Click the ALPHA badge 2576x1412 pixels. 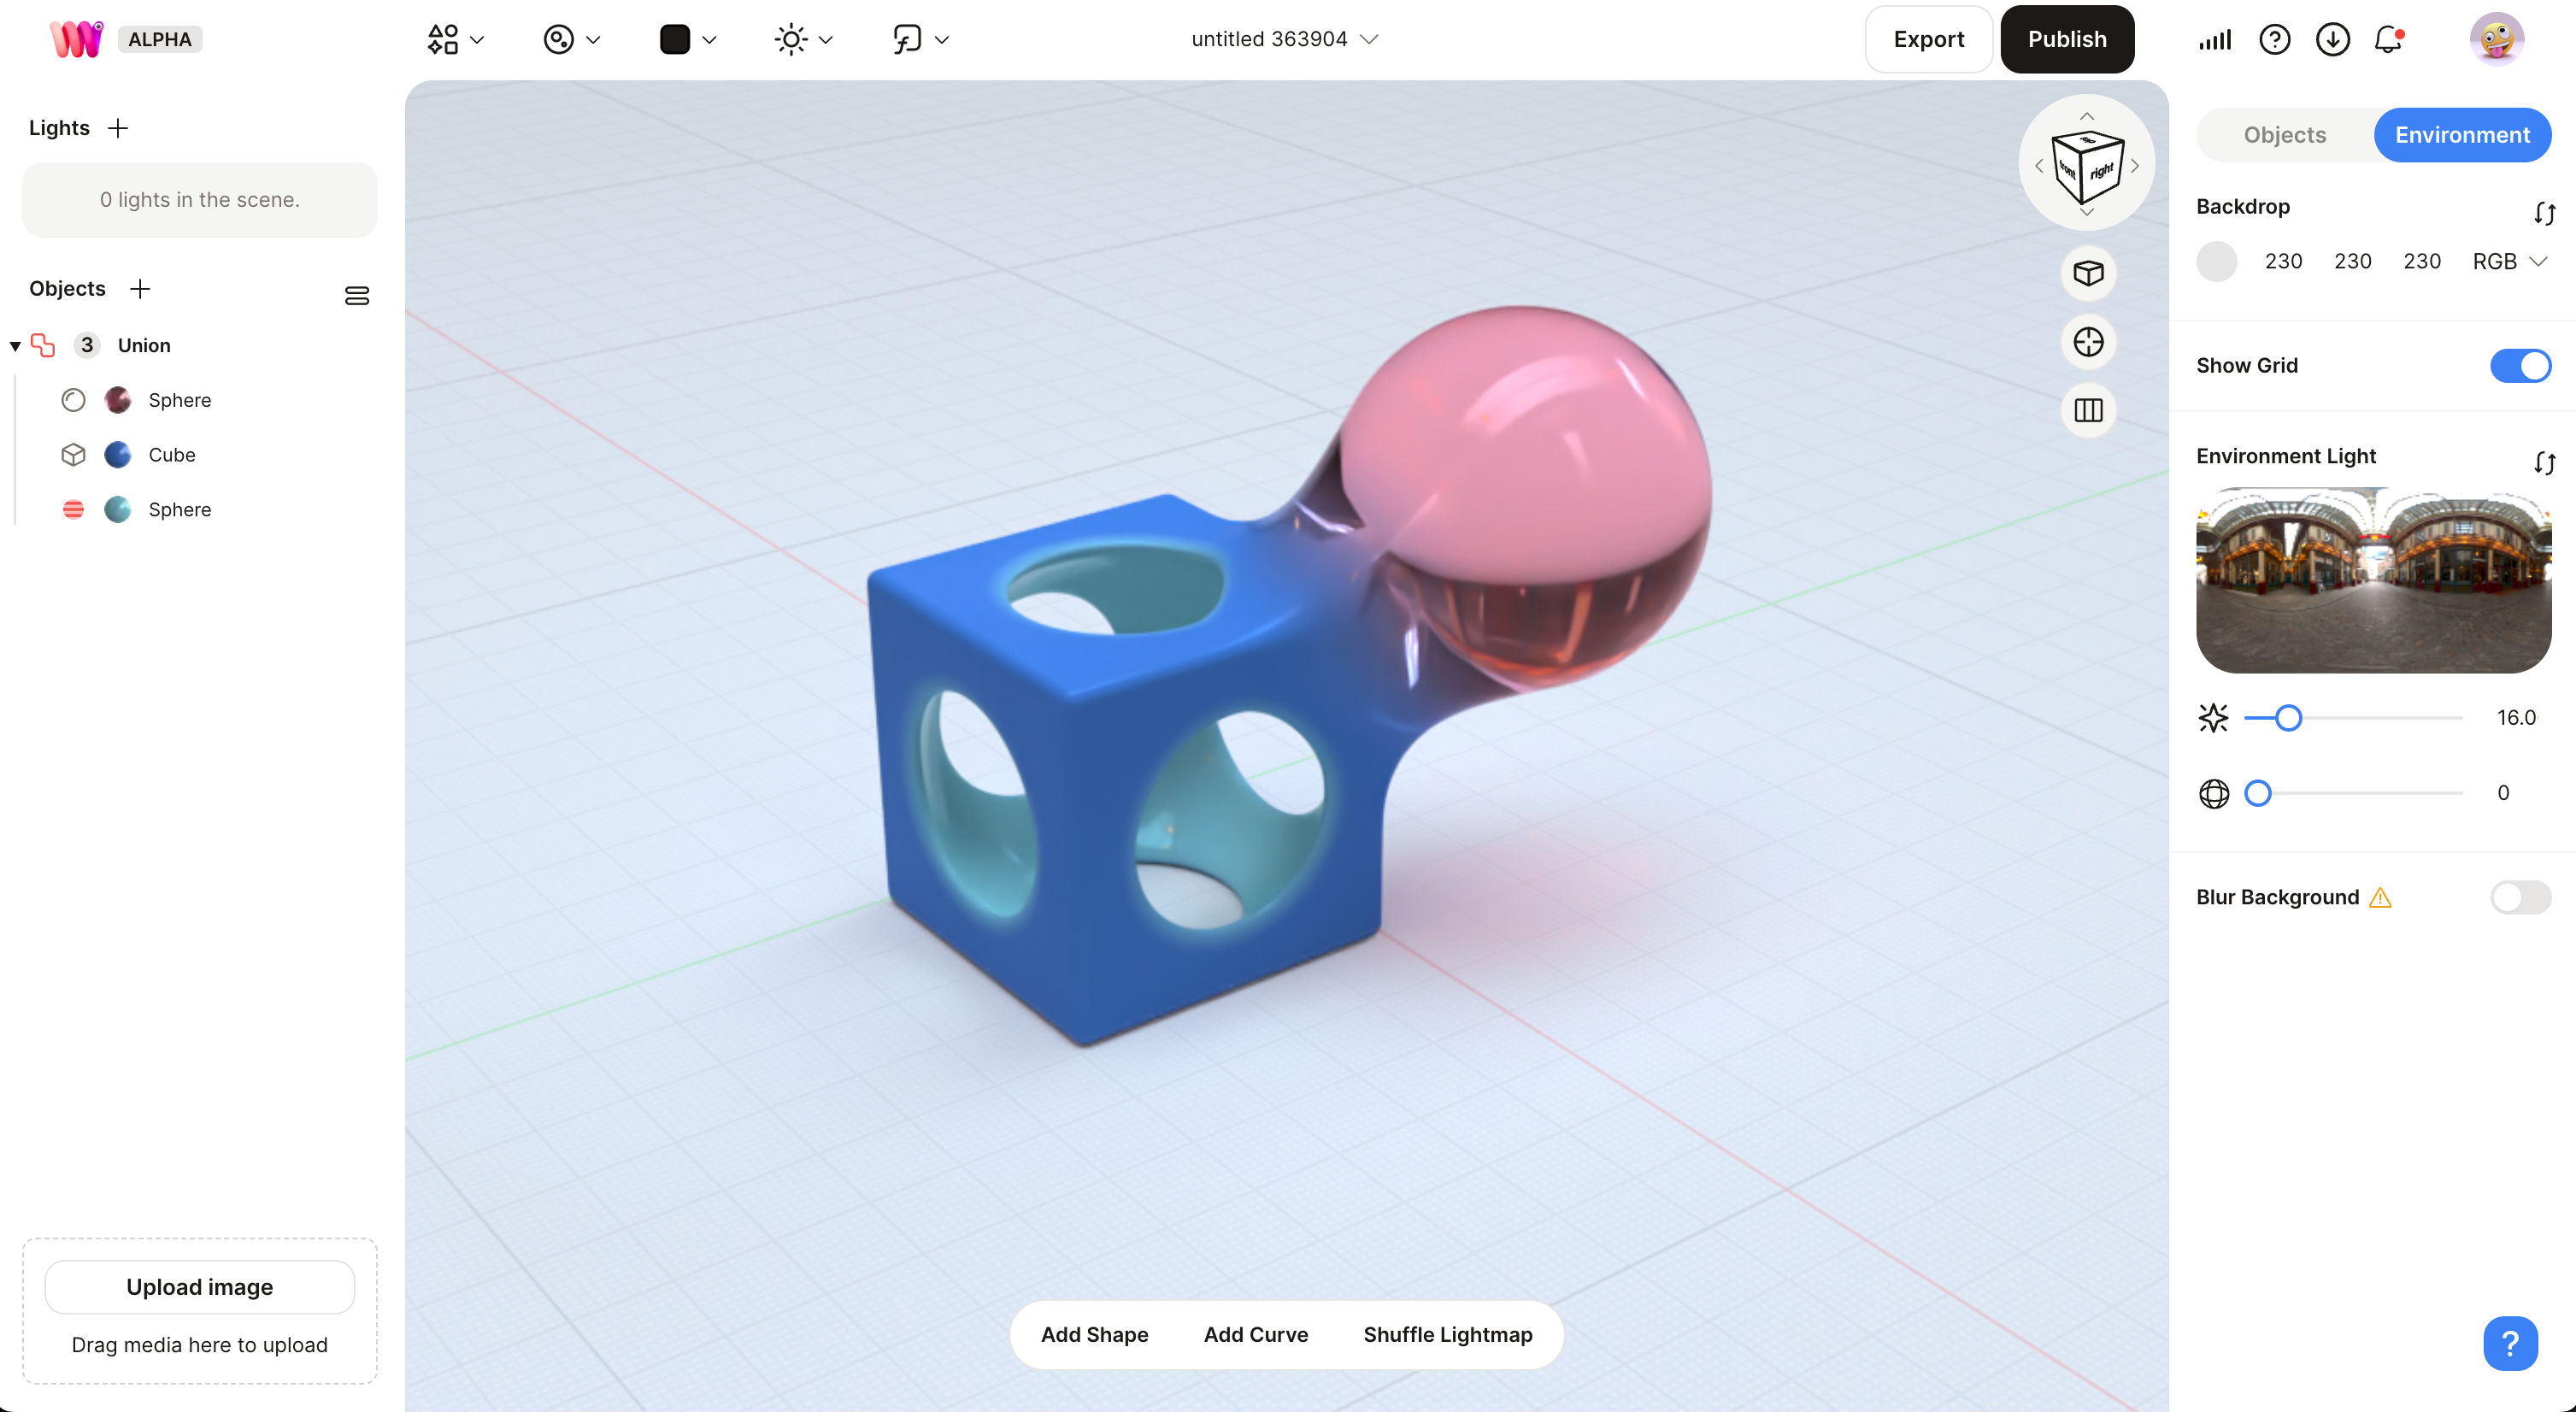[x=160, y=39]
